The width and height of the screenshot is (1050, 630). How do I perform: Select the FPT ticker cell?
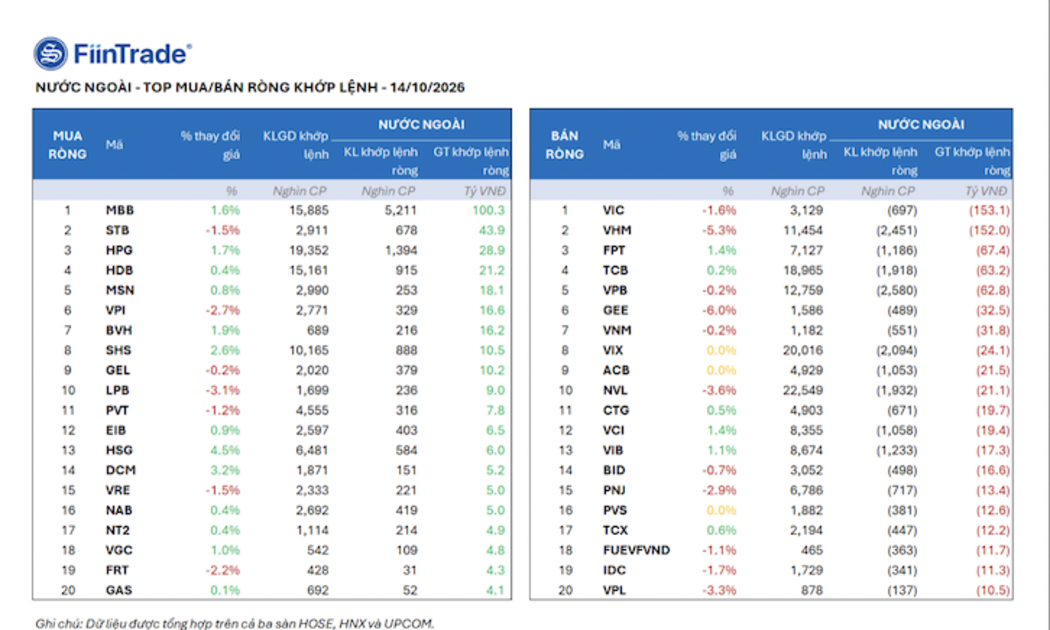[614, 250]
